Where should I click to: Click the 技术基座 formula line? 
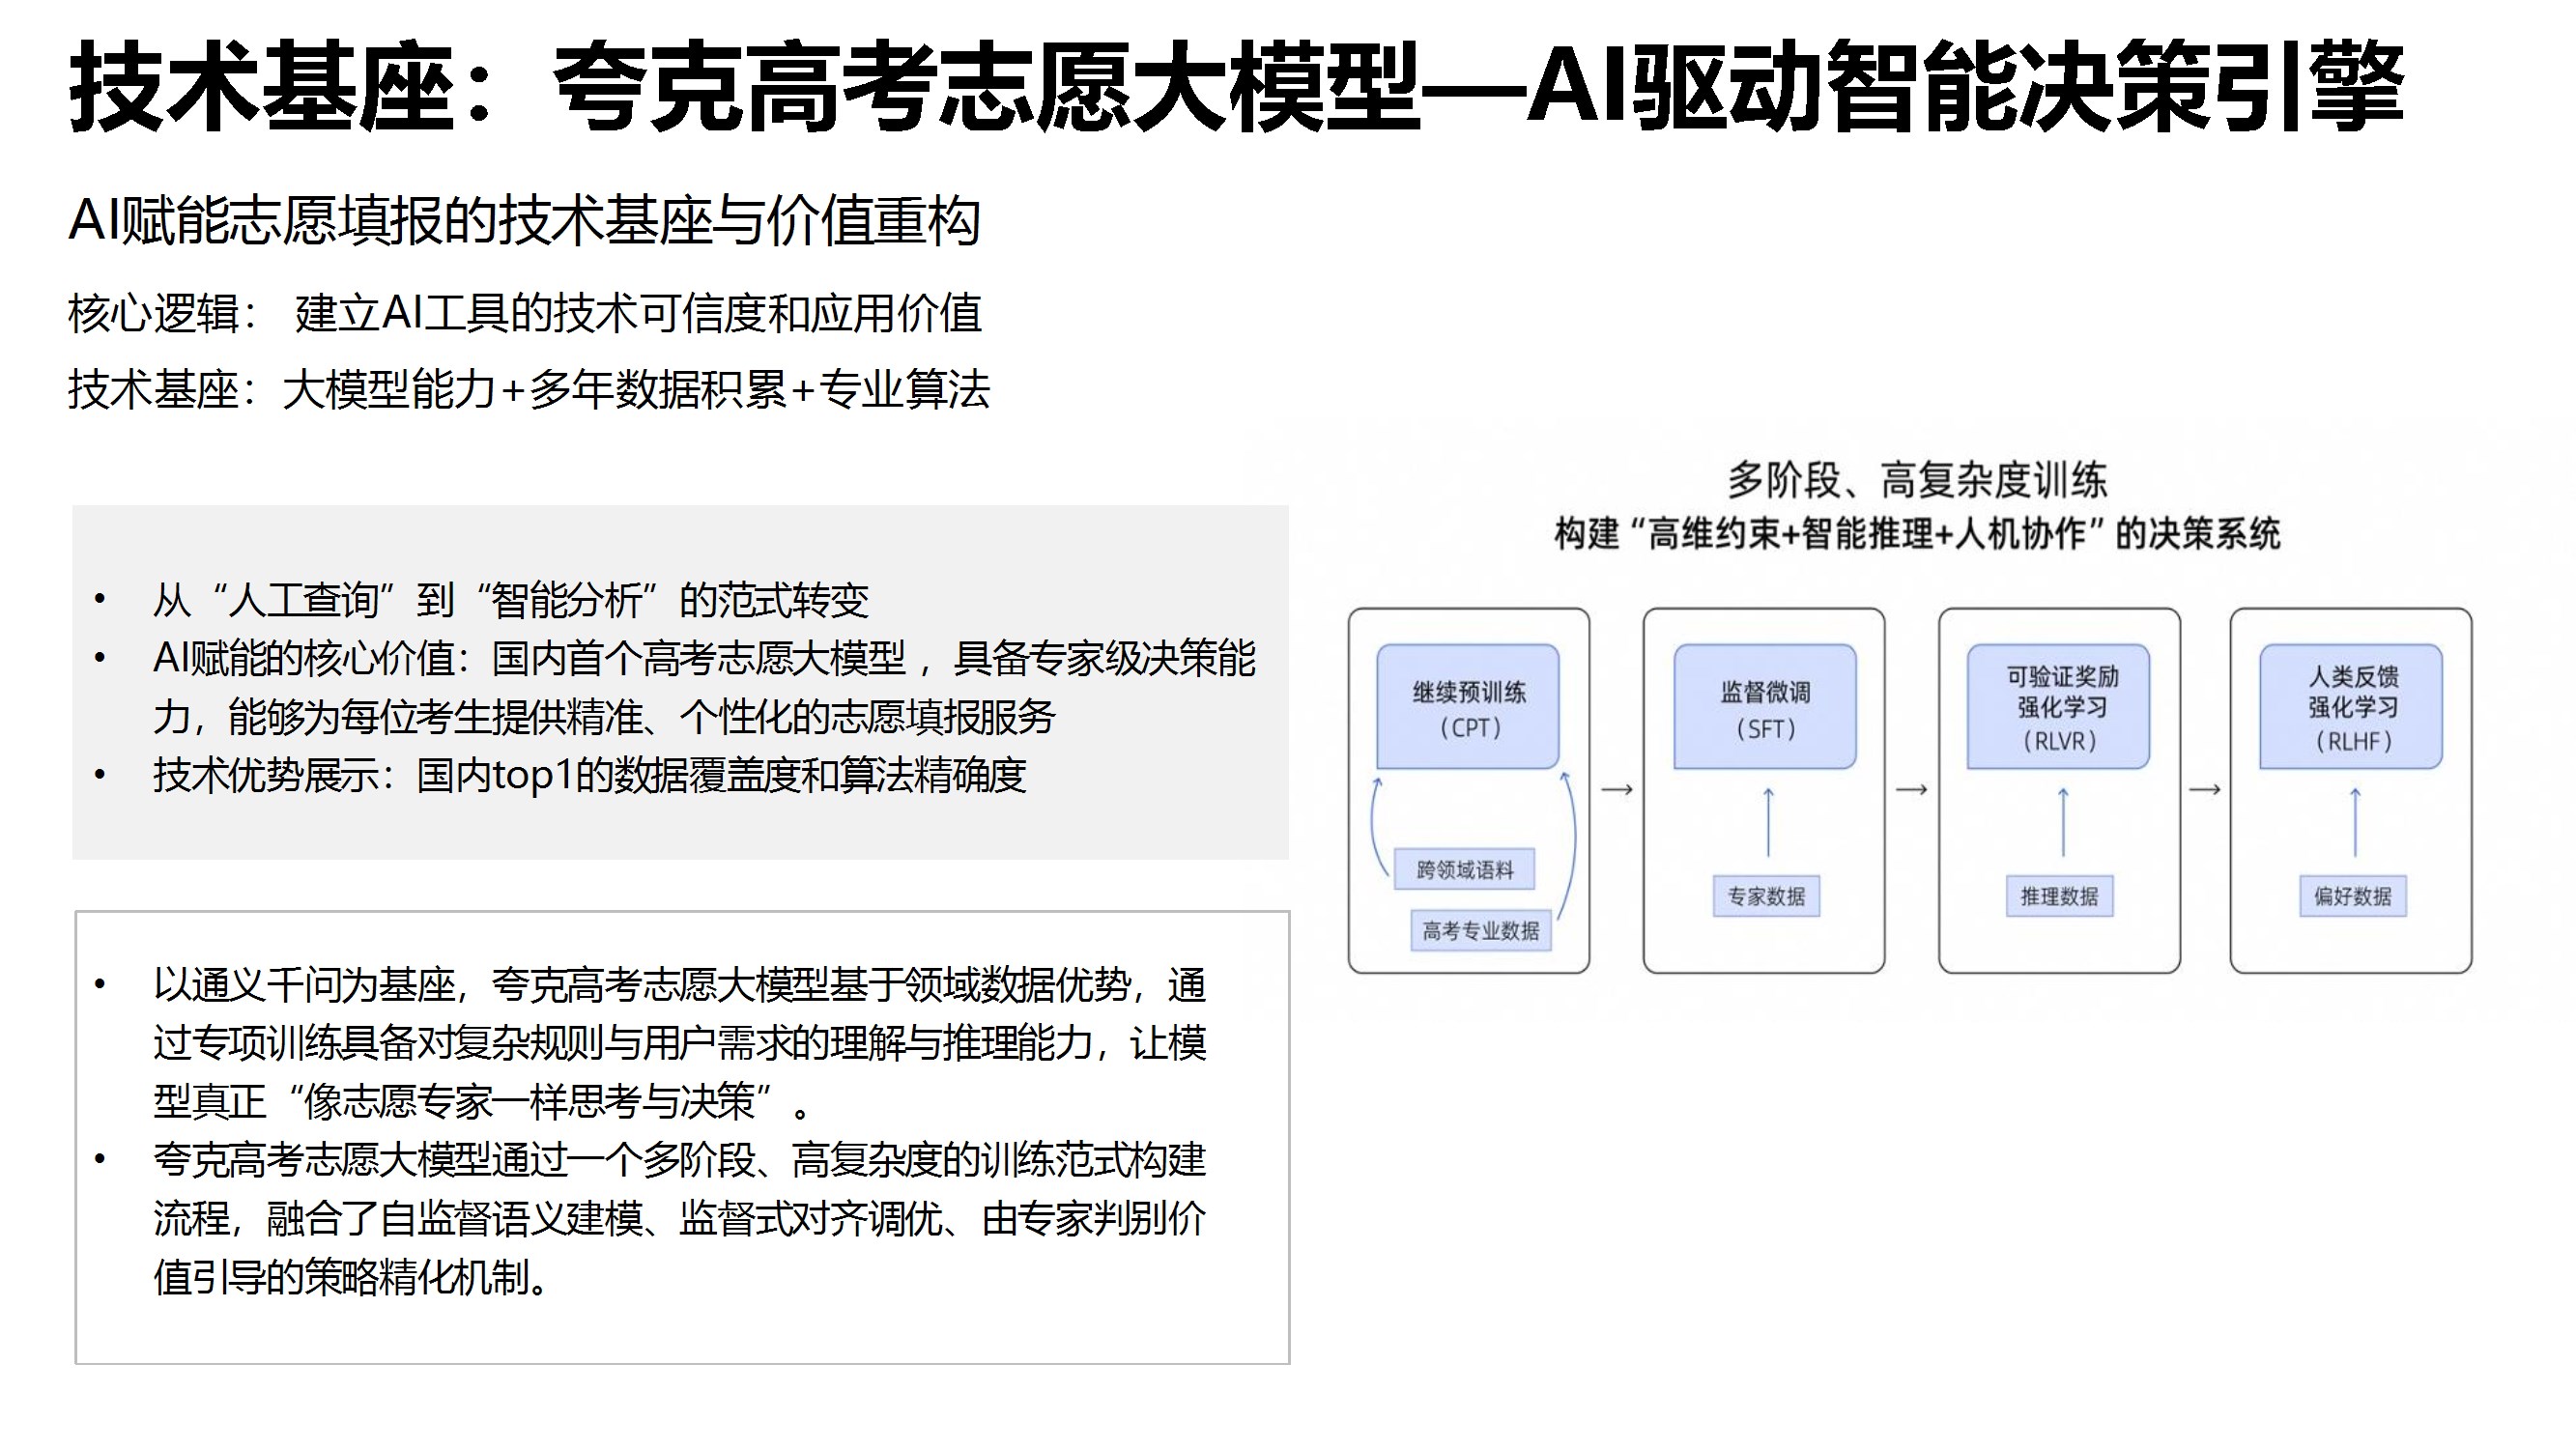(528, 390)
